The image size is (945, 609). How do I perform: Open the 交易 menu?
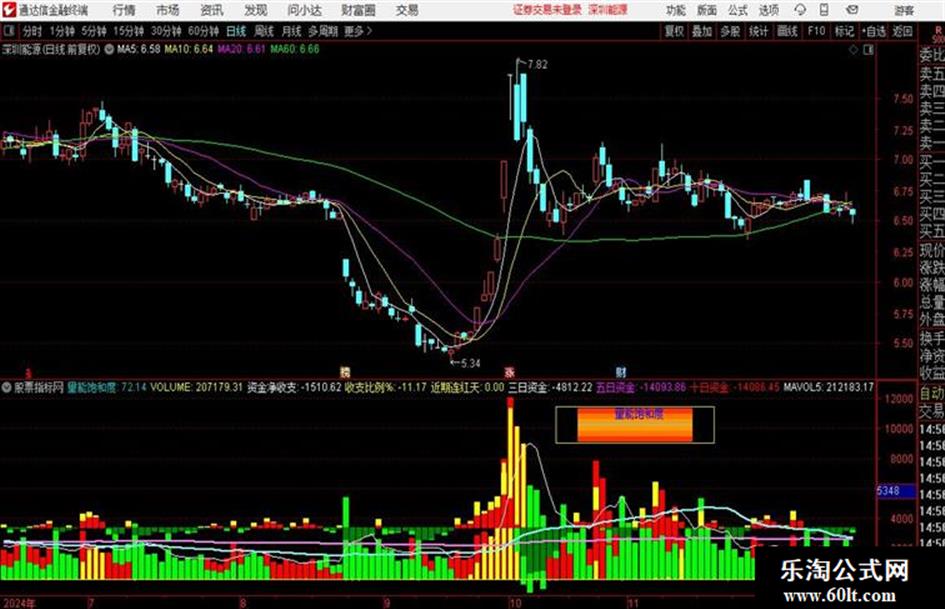pos(407,10)
